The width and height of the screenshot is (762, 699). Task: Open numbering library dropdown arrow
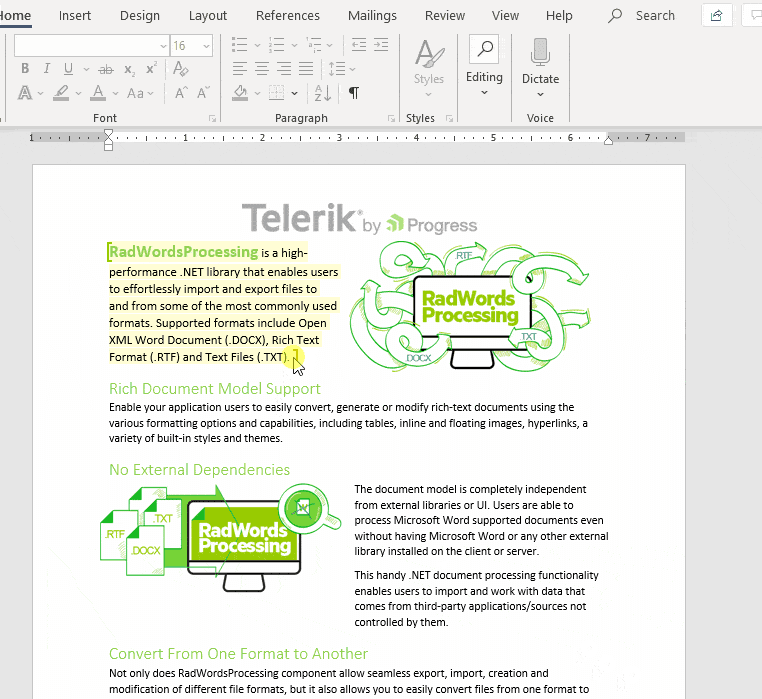[294, 45]
